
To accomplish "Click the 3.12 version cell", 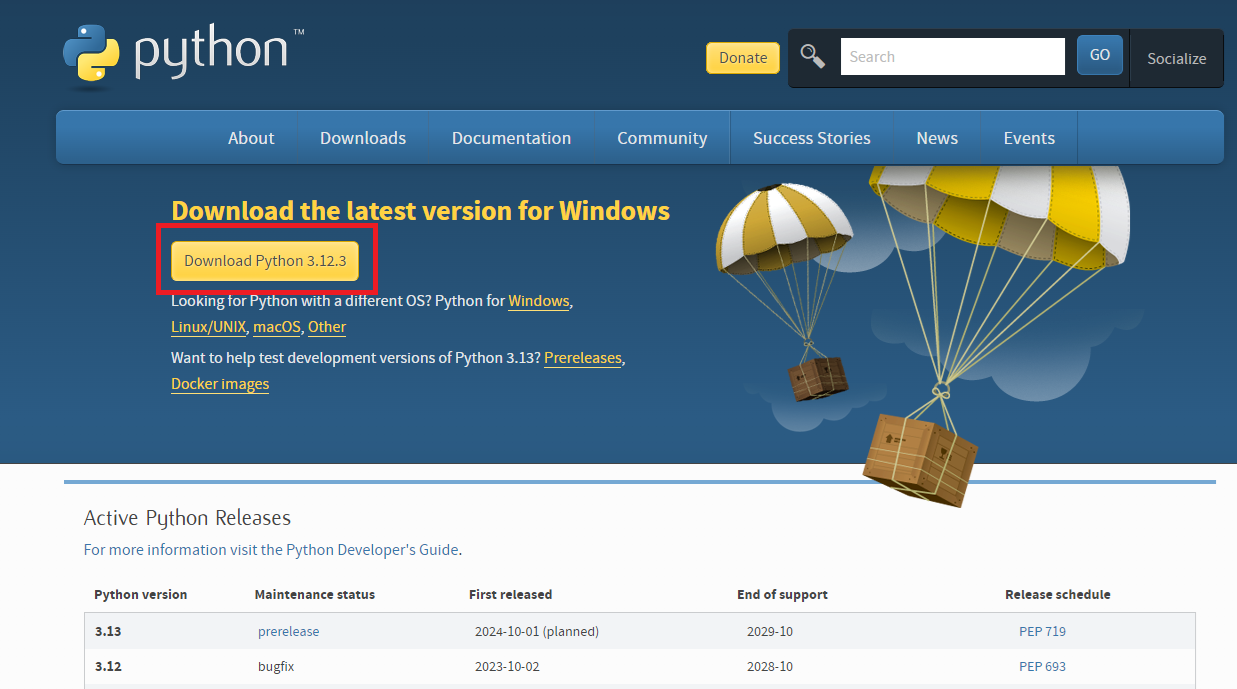I will coord(107,666).
